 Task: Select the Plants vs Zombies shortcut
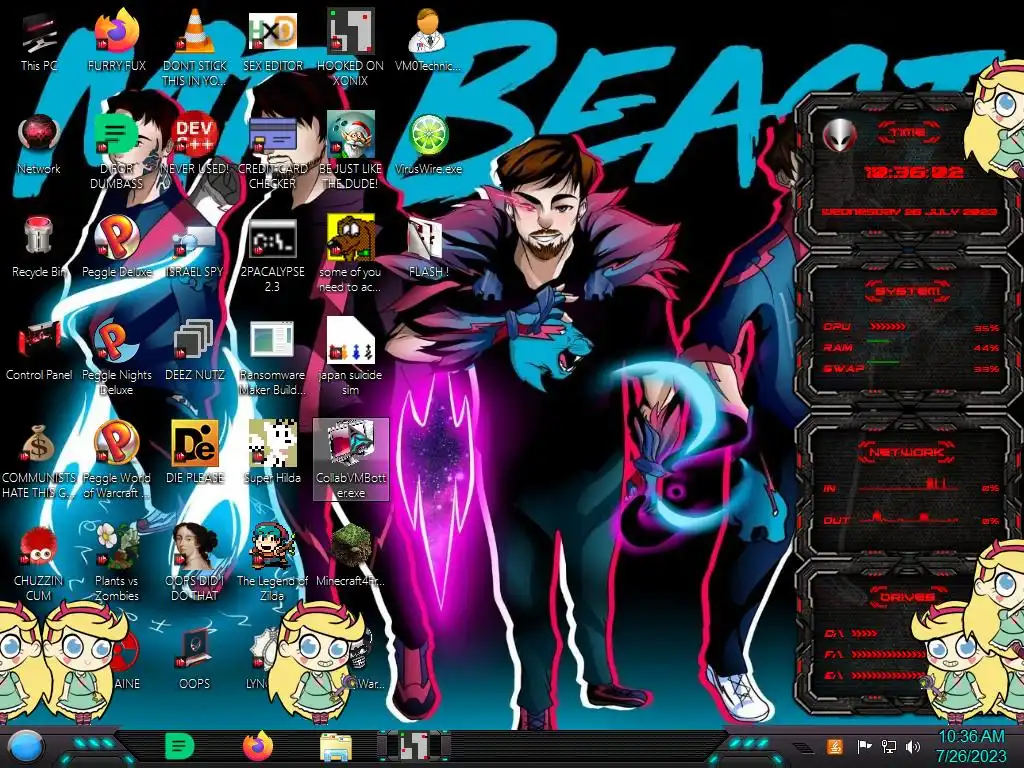coord(116,563)
